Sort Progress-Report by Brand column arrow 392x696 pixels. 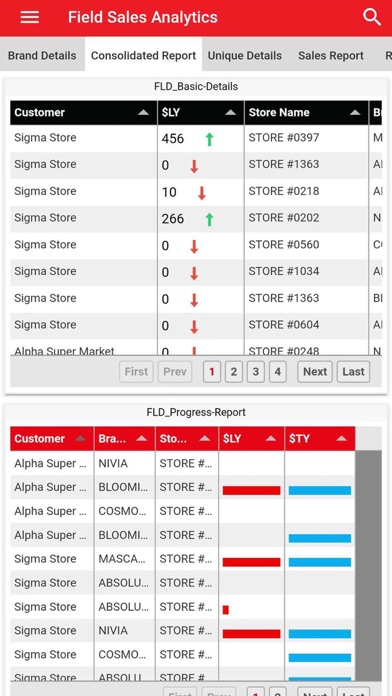[141, 439]
